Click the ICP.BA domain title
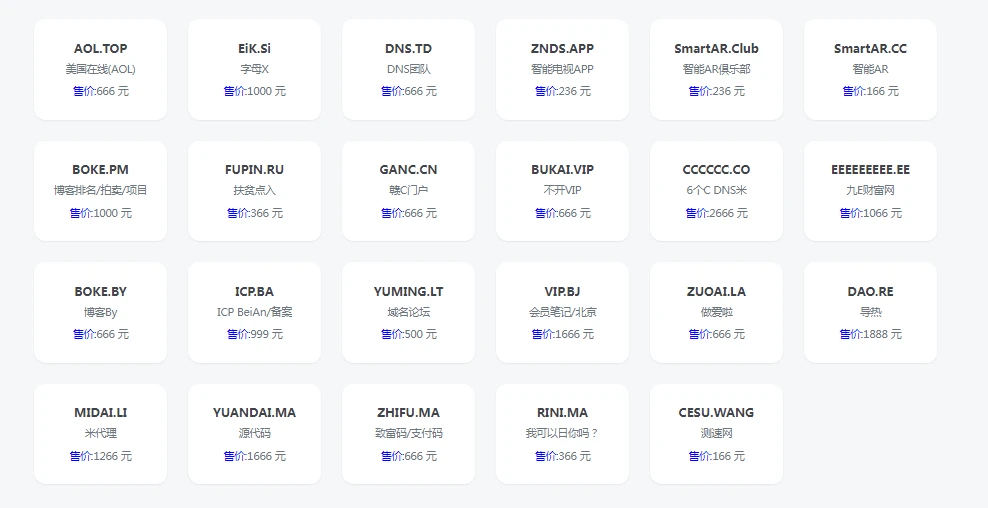The height and width of the screenshot is (508, 988). [254, 292]
